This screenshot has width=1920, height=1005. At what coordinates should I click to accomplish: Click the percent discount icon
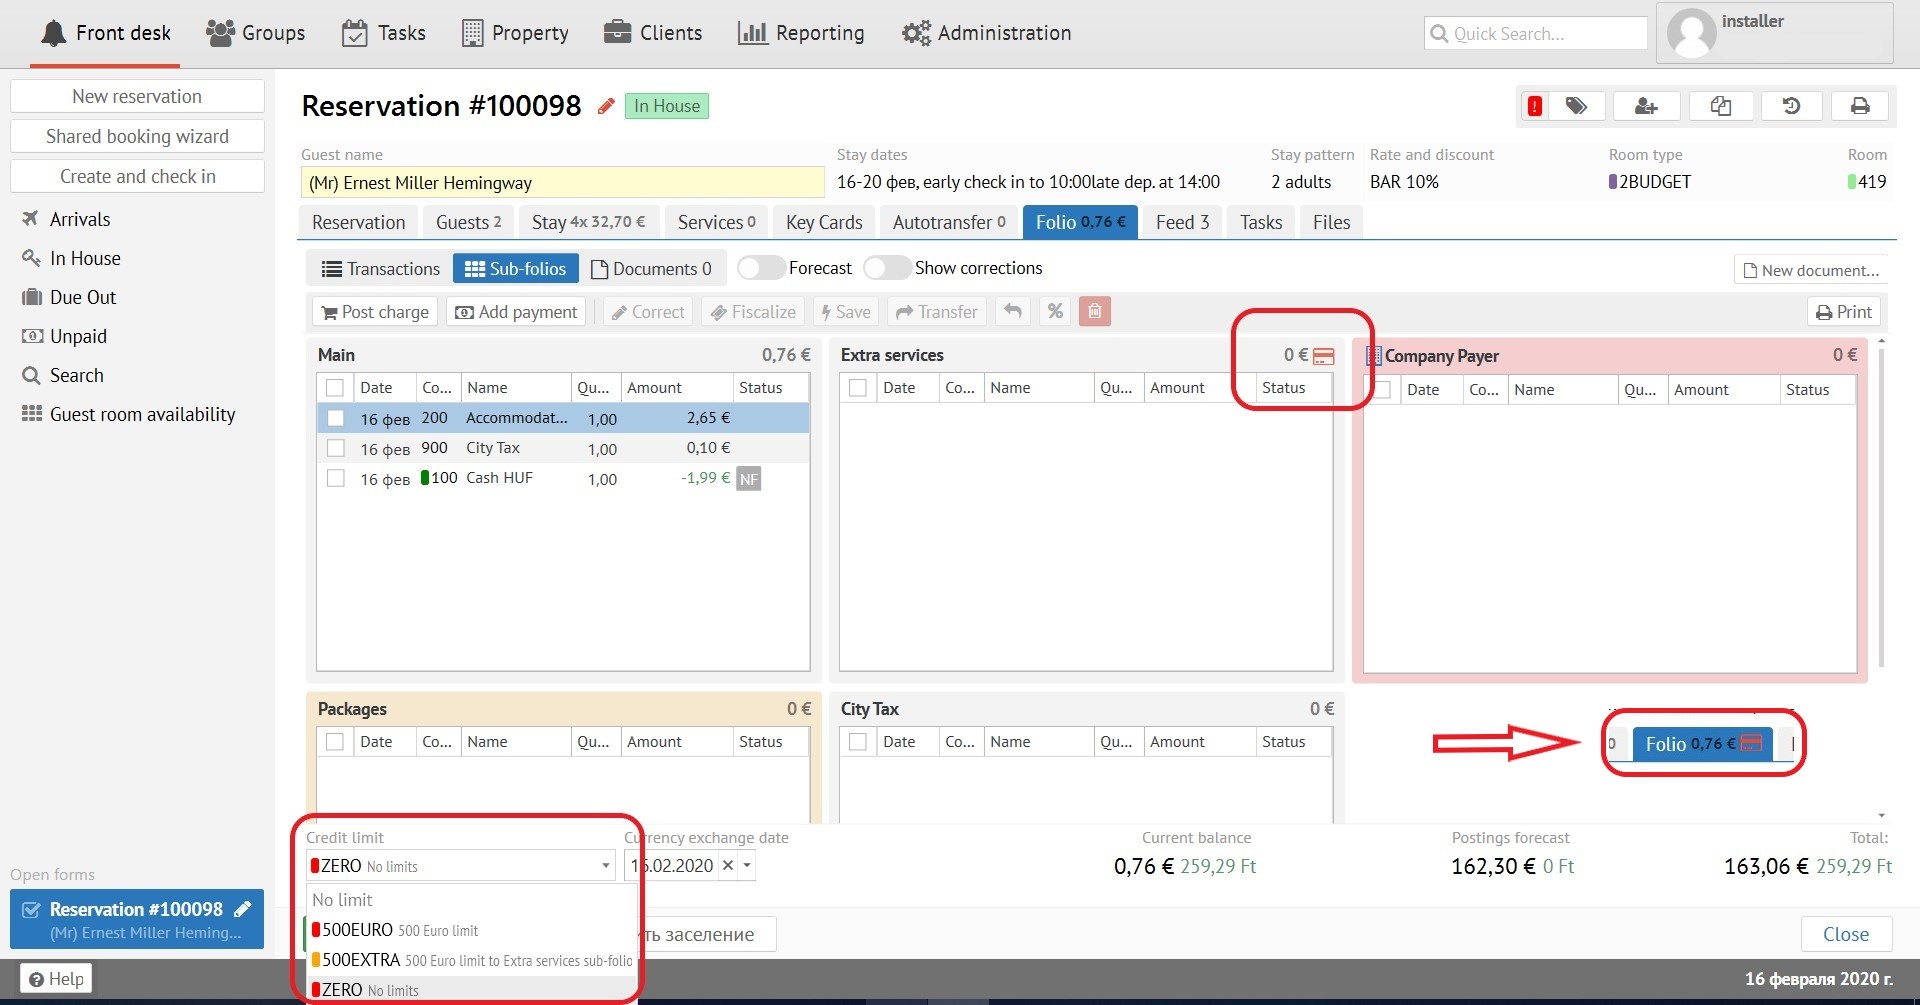pyautogui.click(x=1055, y=312)
